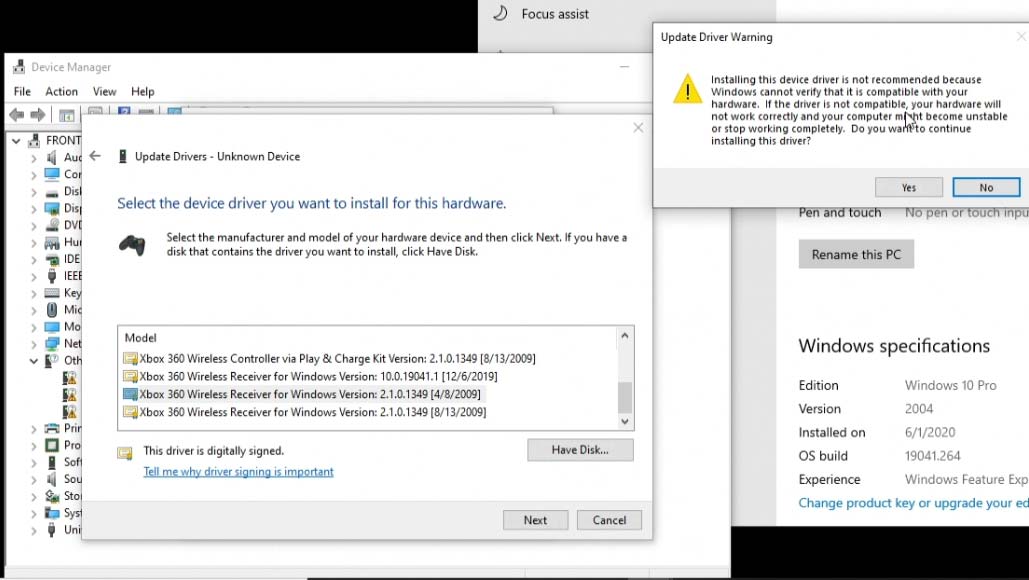Expand the System devices node chevron

click(x=33, y=514)
